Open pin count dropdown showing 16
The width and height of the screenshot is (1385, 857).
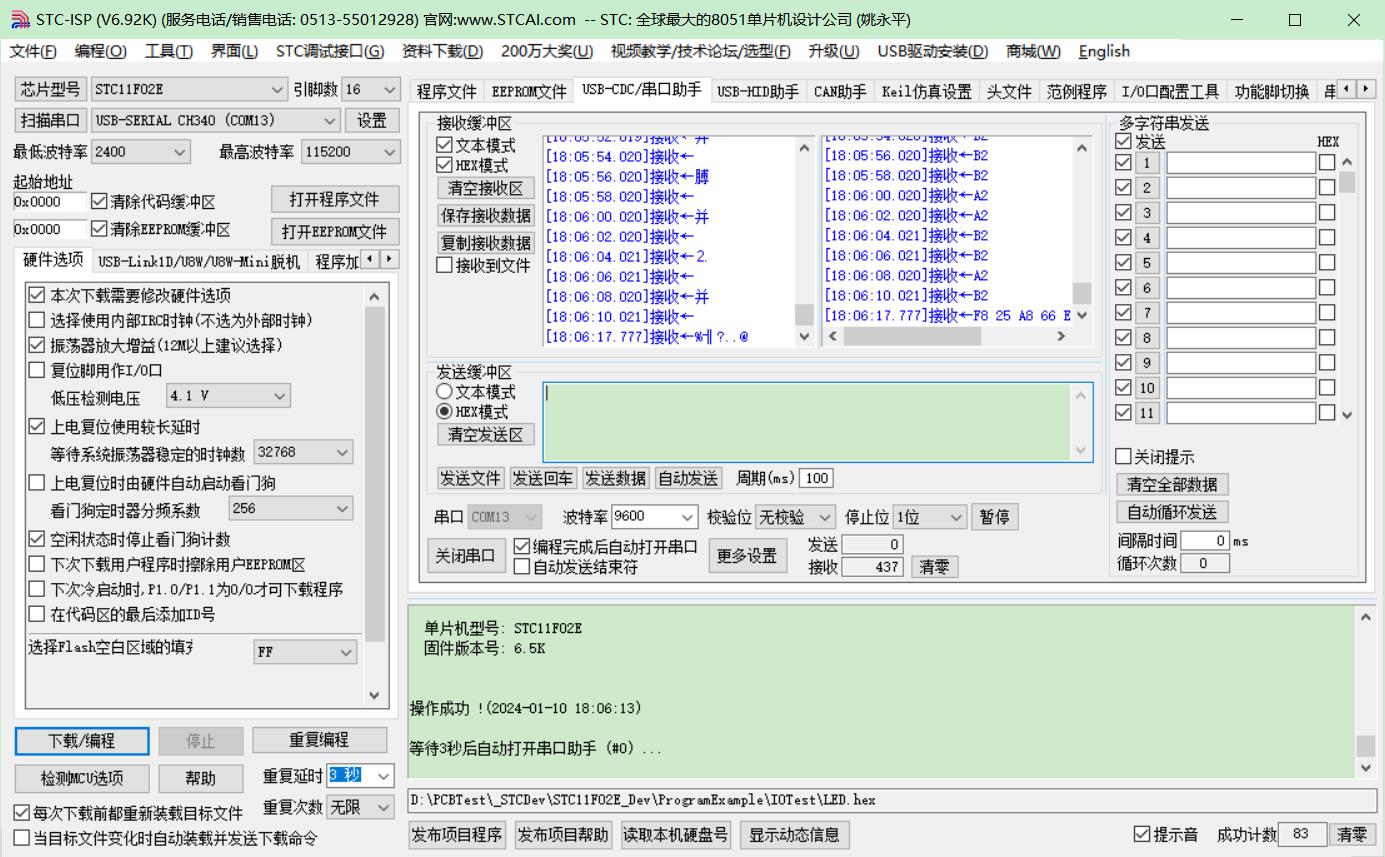tap(370, 89)
